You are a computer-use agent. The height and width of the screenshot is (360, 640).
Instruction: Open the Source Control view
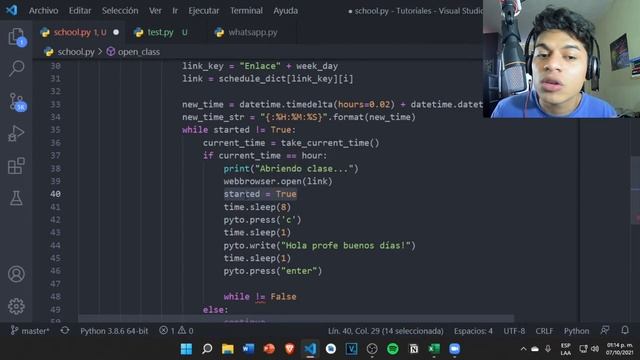coord(16,102)
